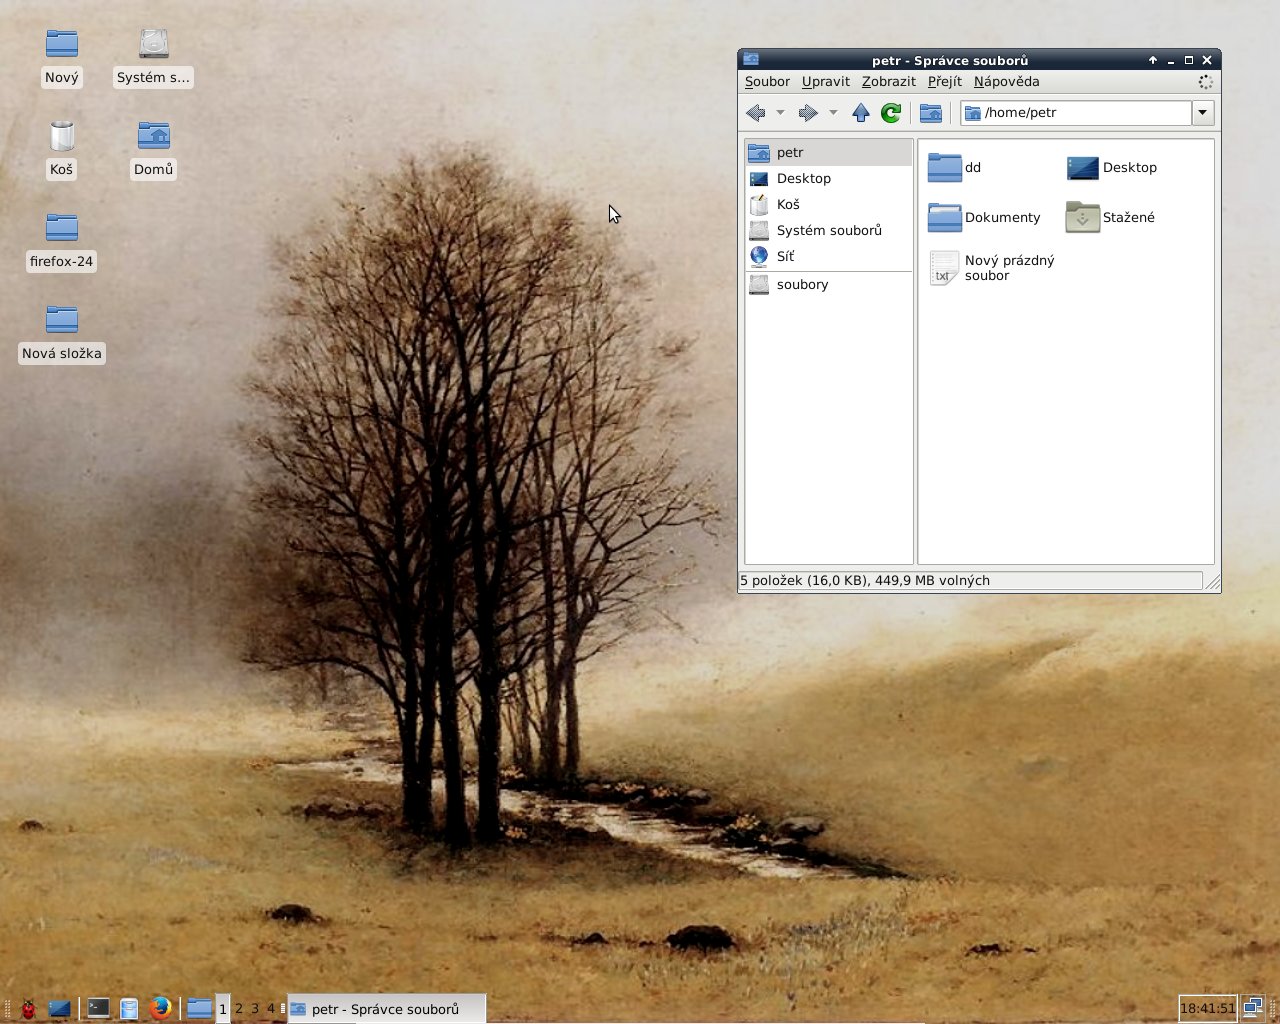Click the /home/petr location field
This screenshot has width=1280, height=1024.
(1076, 113)
